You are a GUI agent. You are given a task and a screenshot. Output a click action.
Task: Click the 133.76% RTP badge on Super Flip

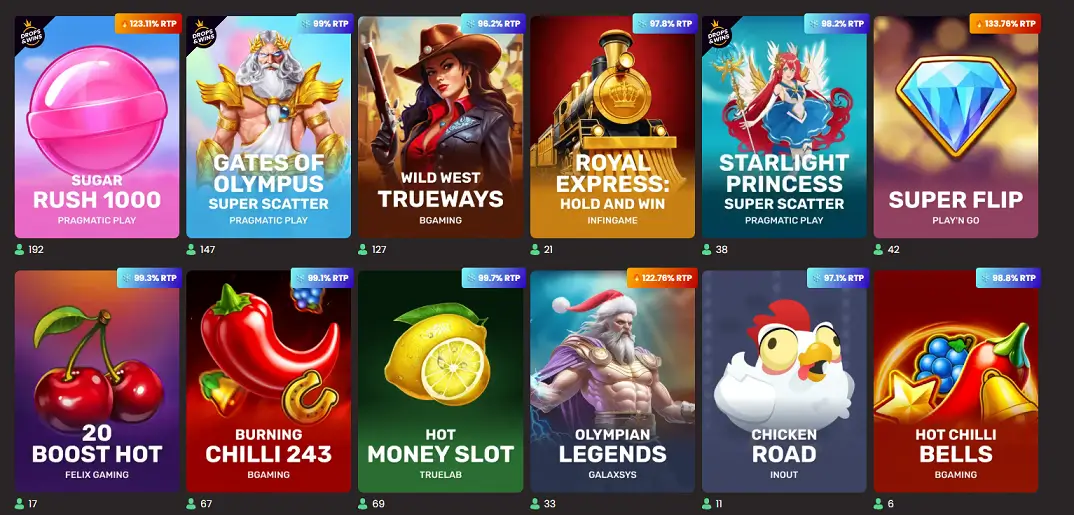pos(1006,23)
